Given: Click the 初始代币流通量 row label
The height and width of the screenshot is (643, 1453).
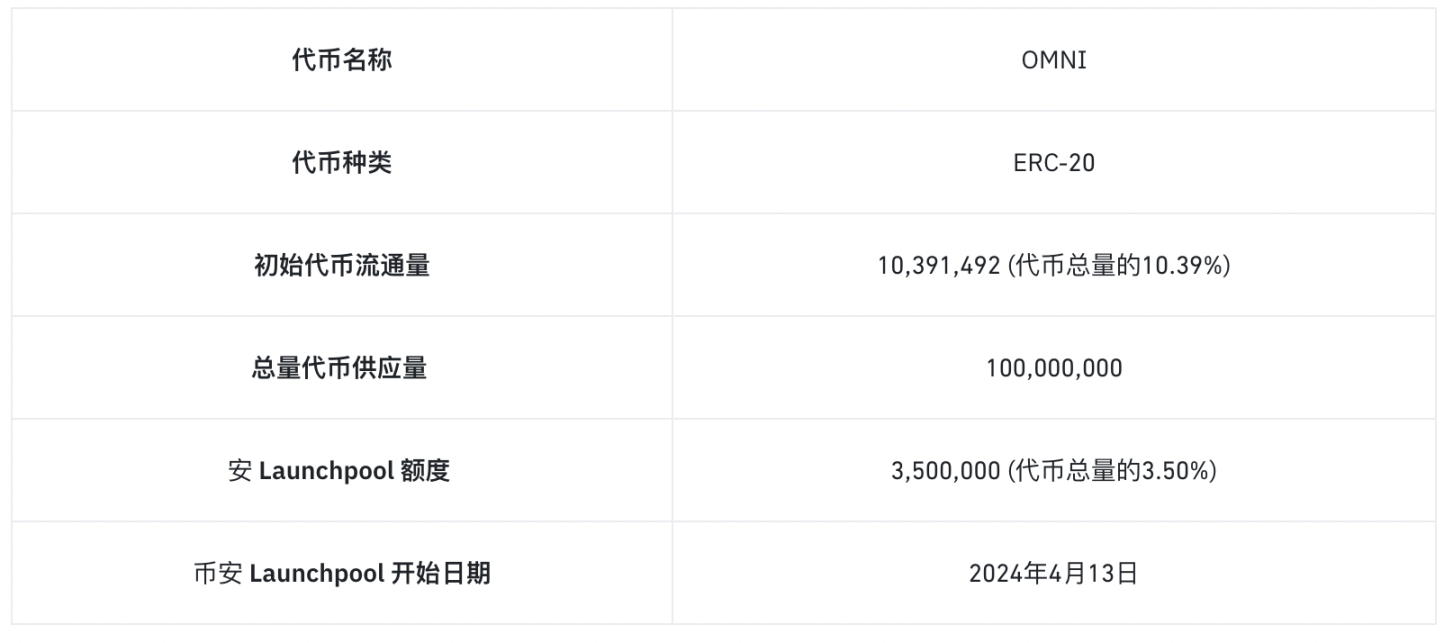Looking at the screenshot, I should click(341, 265).
